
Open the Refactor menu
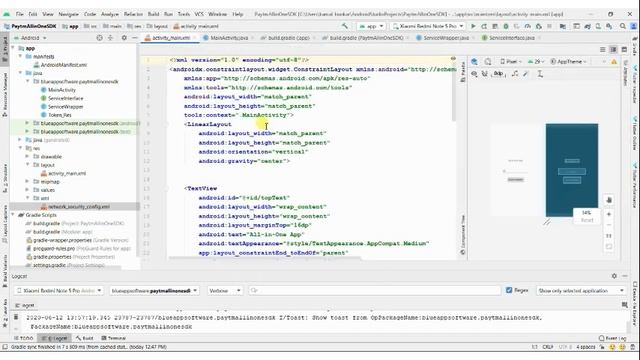tap(133, 14)
